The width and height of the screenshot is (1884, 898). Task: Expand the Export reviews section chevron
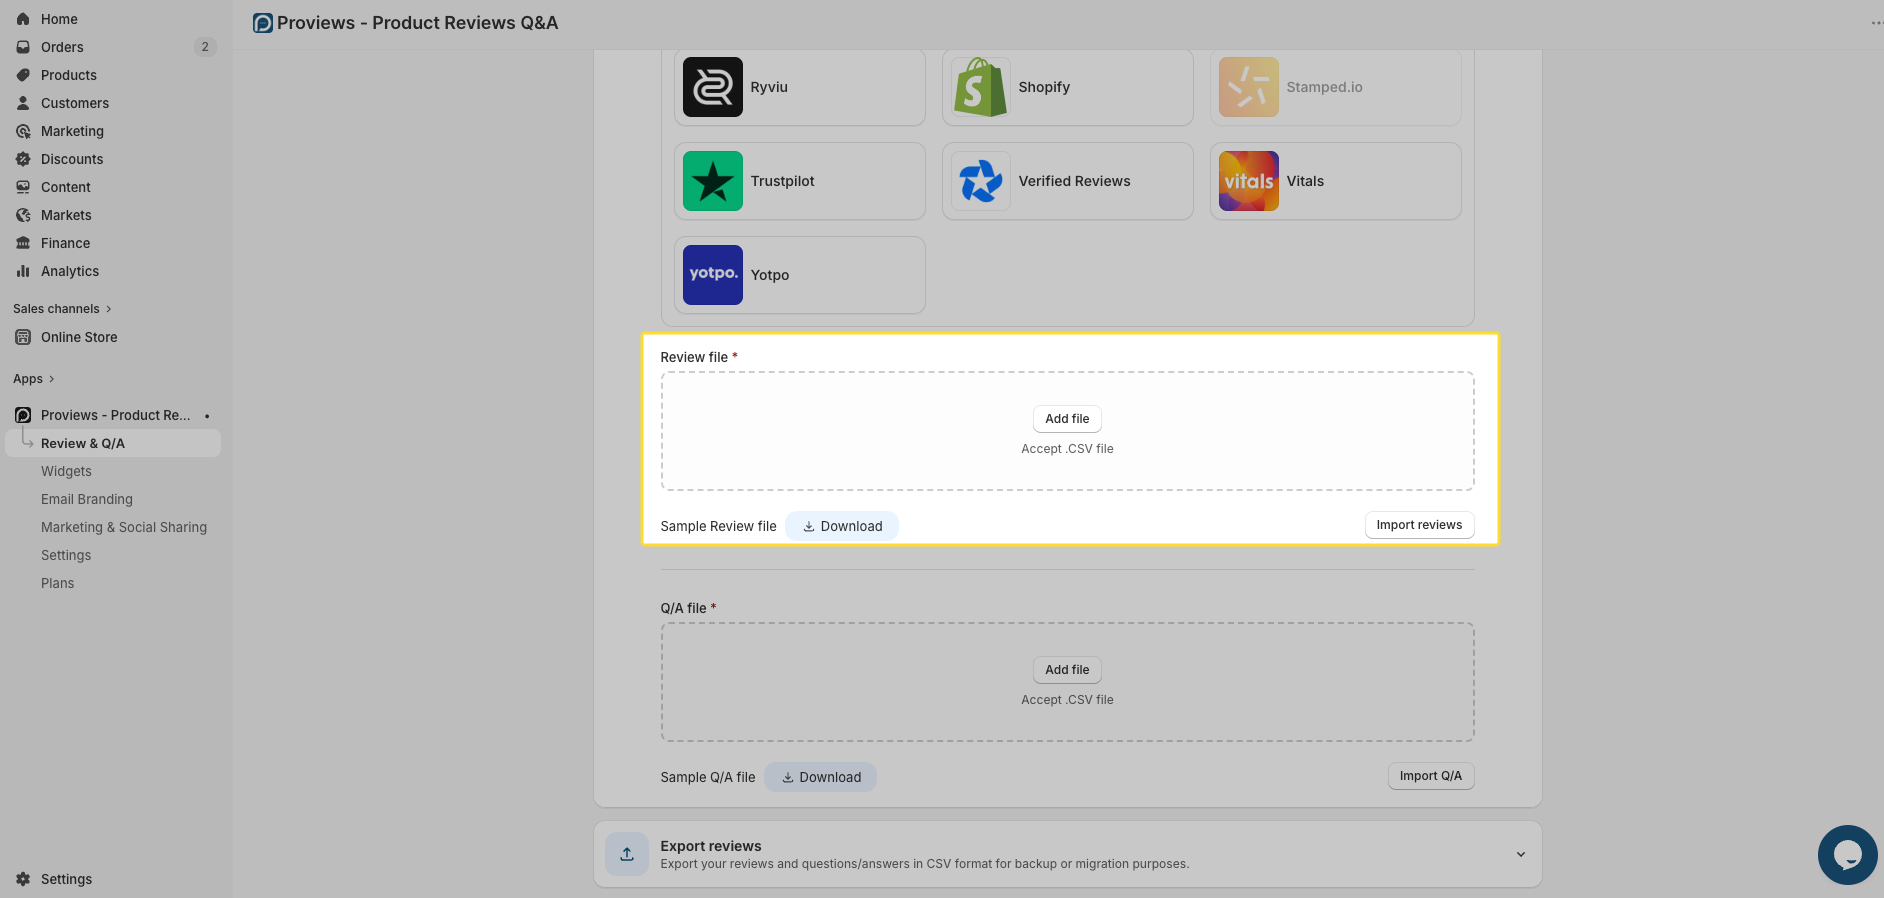(x=1520, y=854)
